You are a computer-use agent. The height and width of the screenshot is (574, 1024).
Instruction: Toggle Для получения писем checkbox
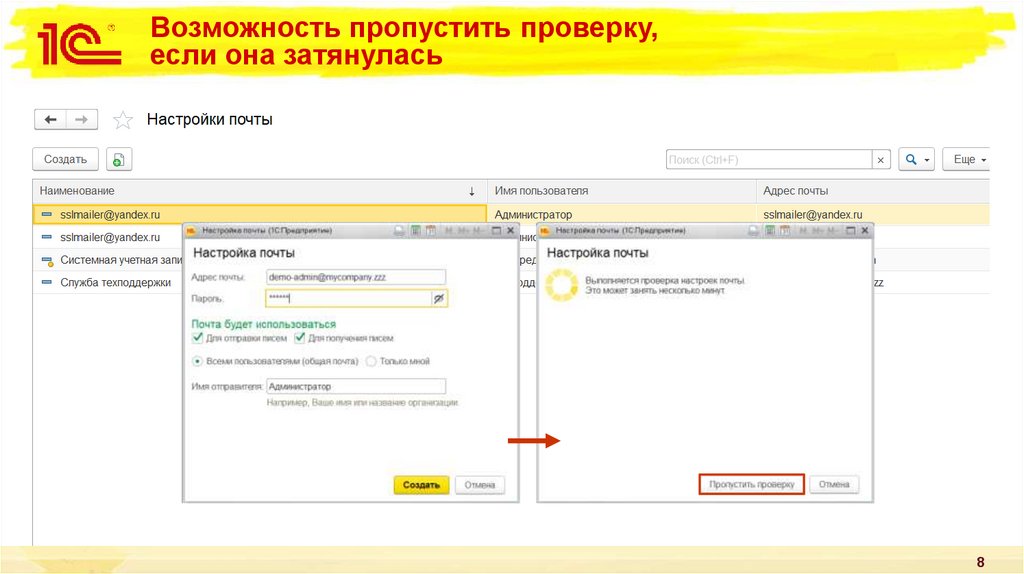click(x=300, y=338)
